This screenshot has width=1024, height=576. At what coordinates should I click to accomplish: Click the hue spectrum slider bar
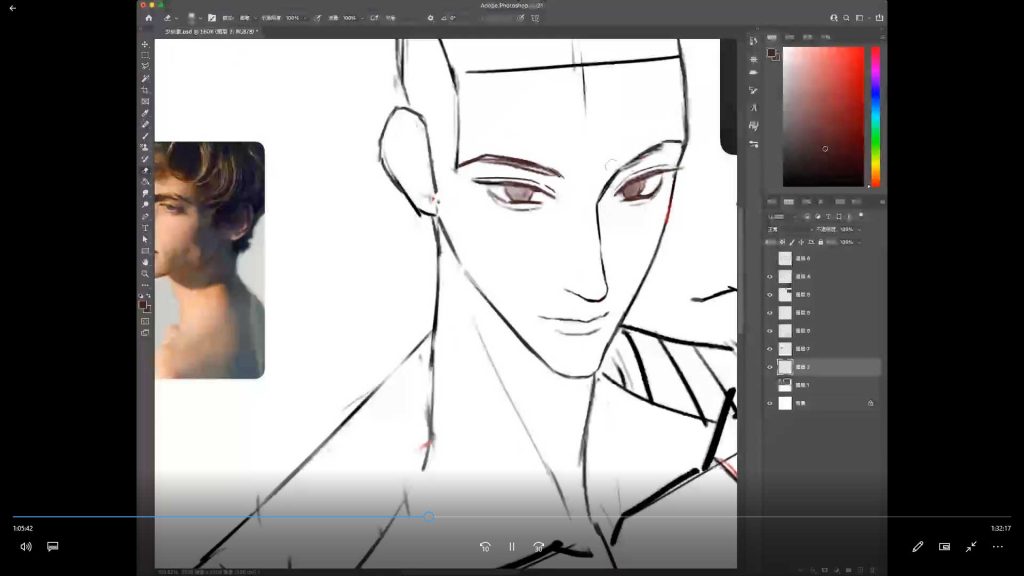(875, 115)
